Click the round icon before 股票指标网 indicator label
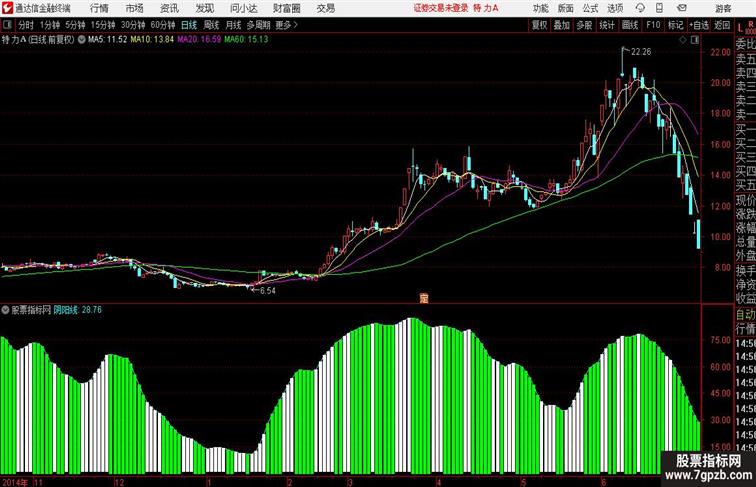 coord(5,310)
